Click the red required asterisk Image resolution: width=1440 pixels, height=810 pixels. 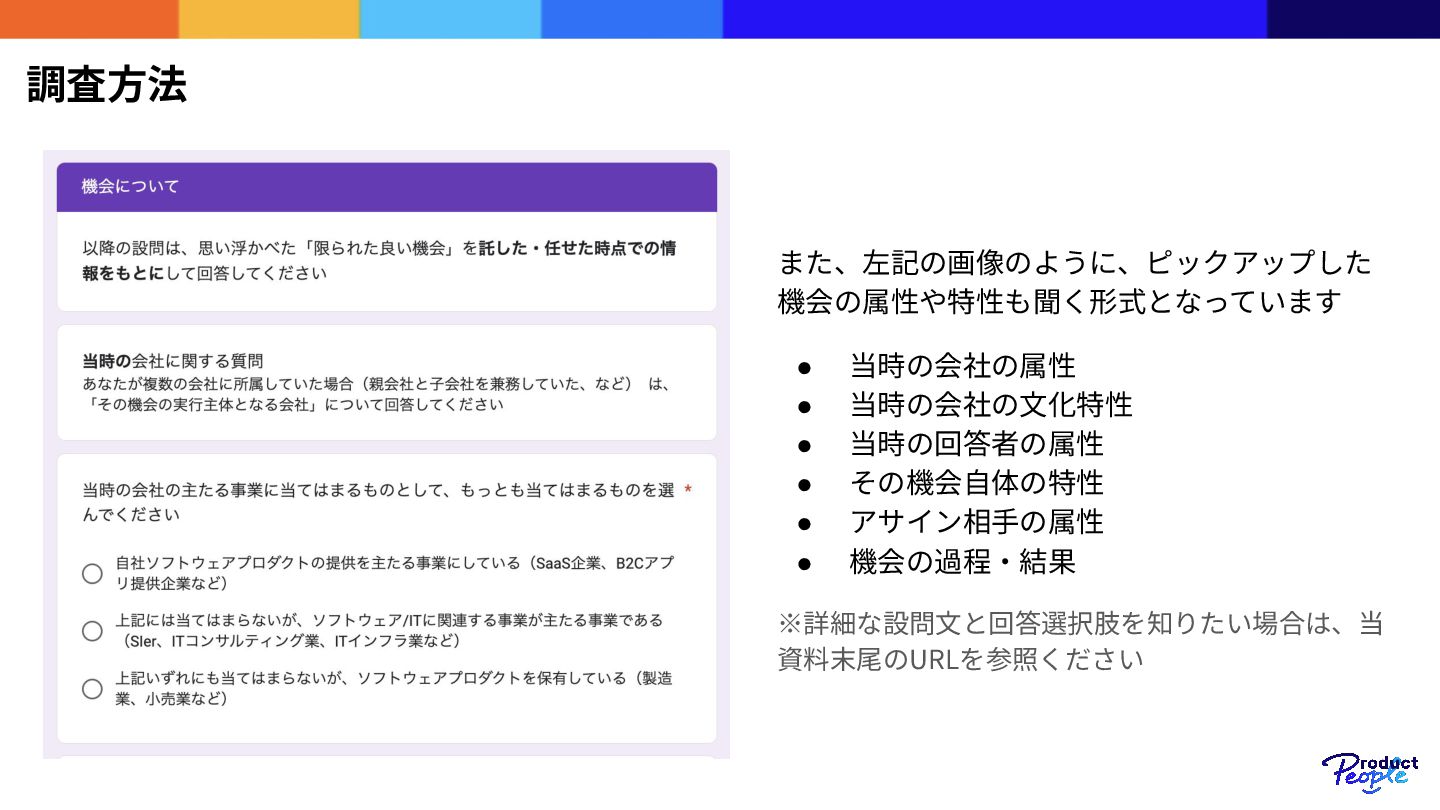[x=688, y=490]
